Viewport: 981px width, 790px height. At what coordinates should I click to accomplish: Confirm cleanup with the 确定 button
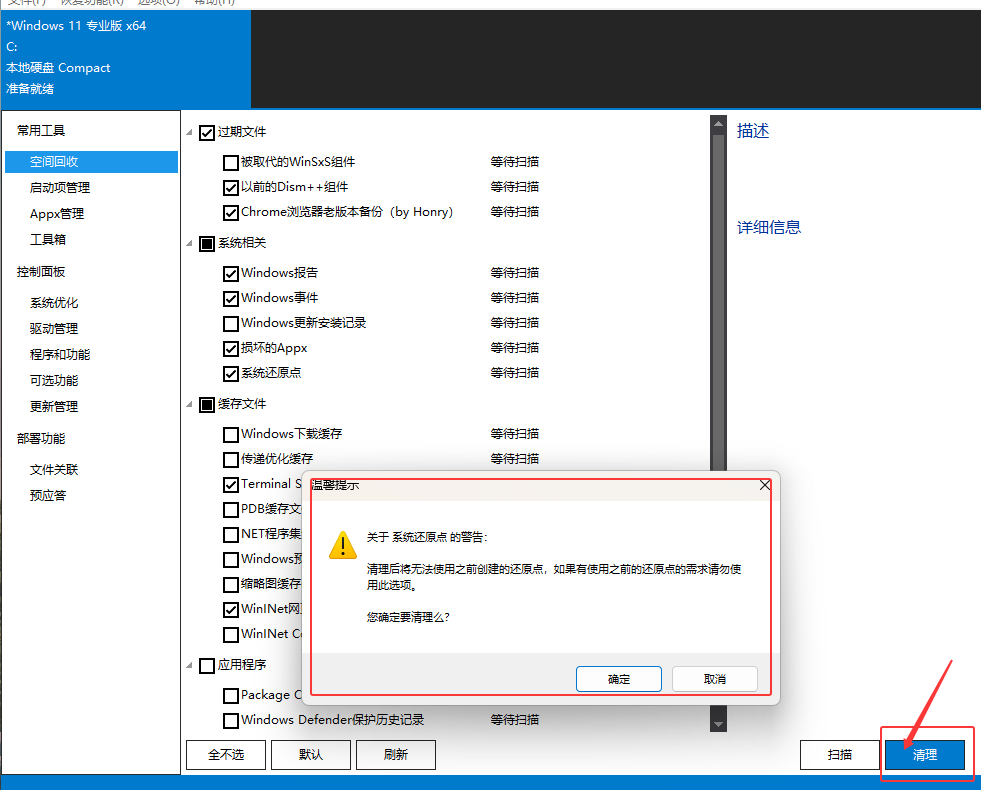[619, 679]
